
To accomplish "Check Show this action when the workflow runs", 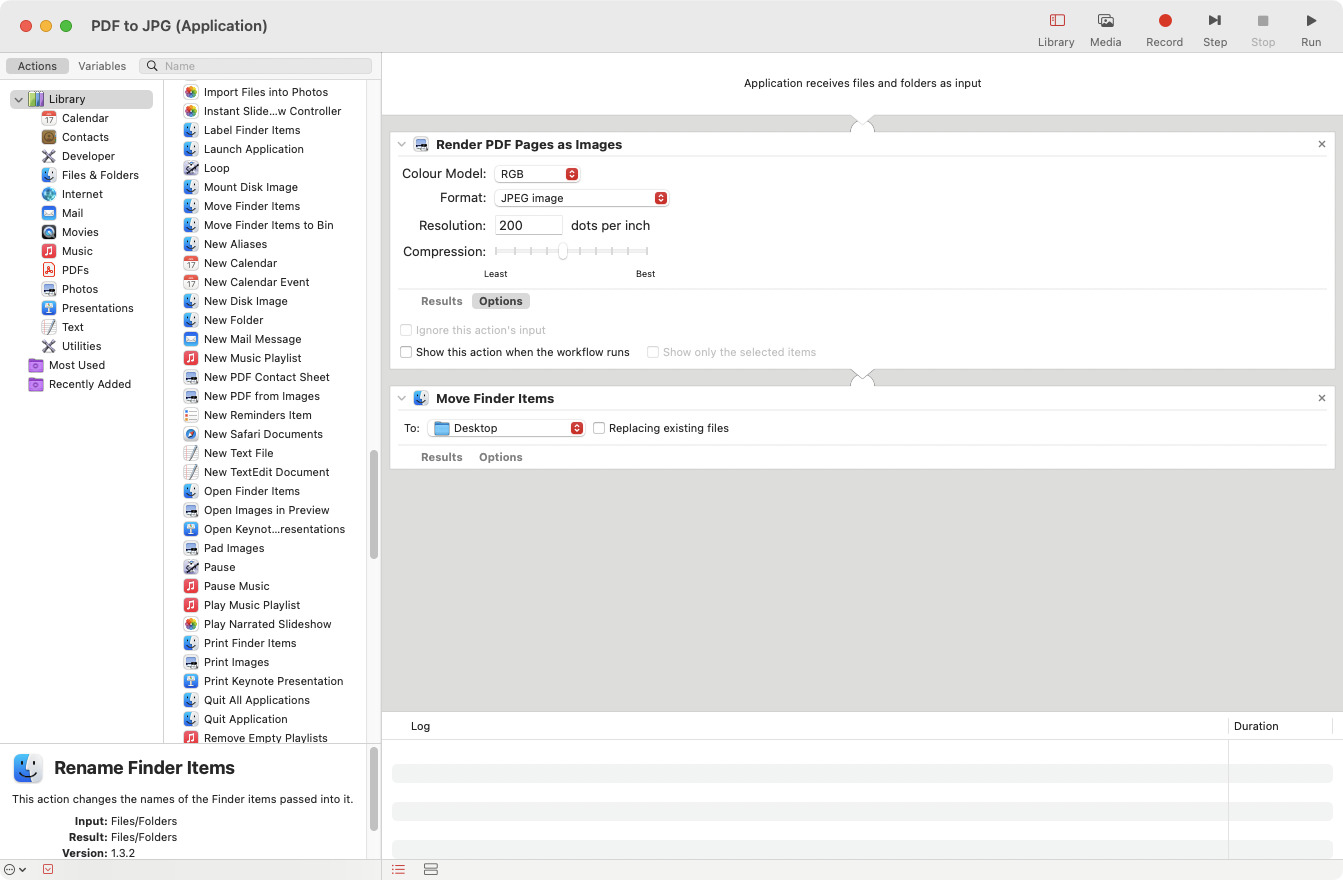I will [x=406, y=352].
